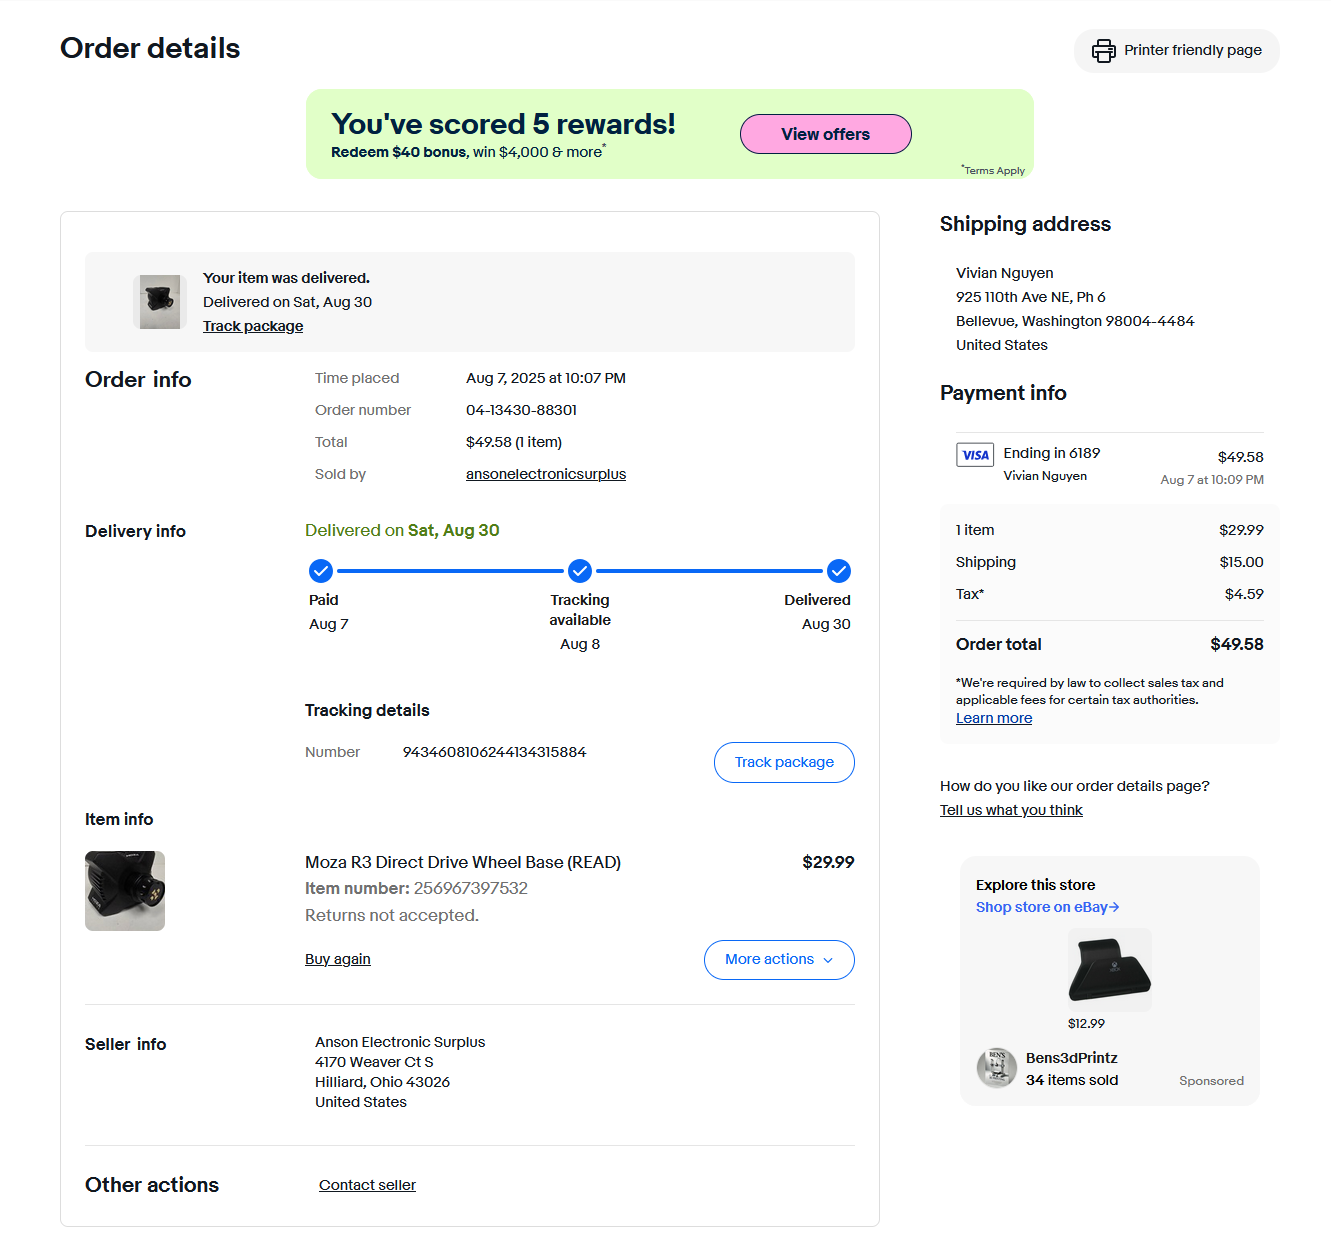Click the Delivered step checkmark
Image resolution: width=1331 pixels, height=1235 pixels.
[839, 571]
